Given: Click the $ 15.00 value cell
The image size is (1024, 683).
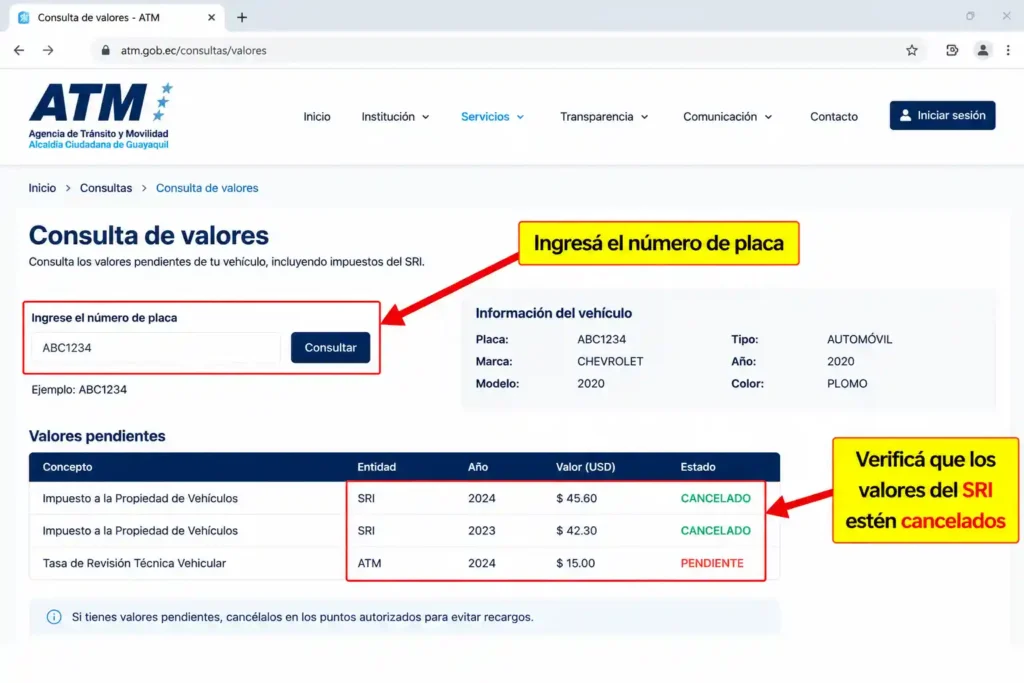Looking at the screenshot, I should (575, 563).
